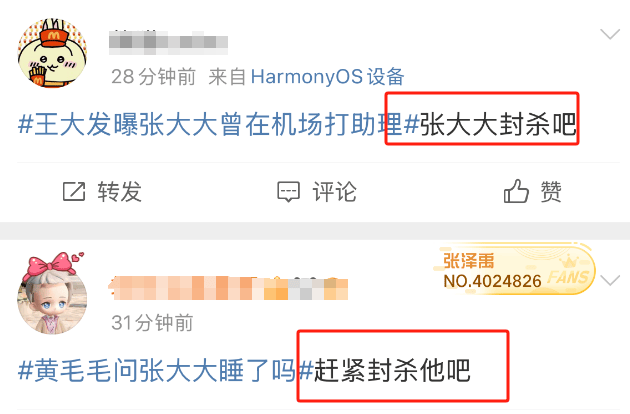Open the McDonald's hat cartoon avatar profile
This screenshot has height=414, width=630.
coord(53,53)
